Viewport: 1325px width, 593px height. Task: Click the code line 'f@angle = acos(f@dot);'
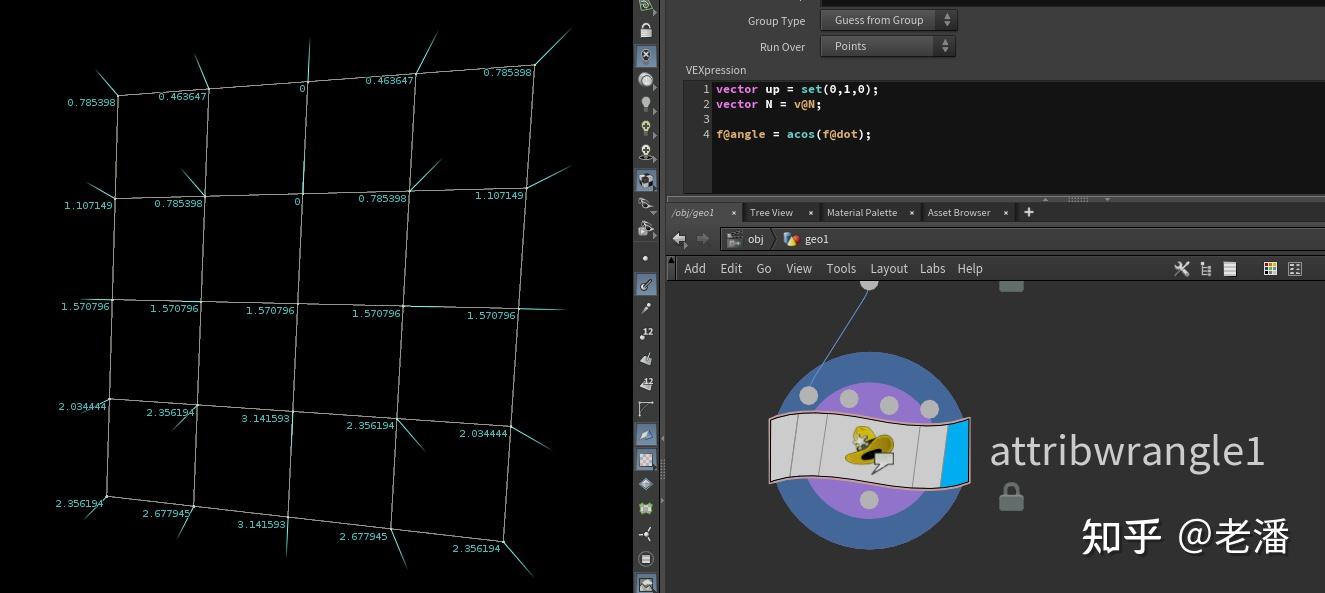[x=794, y=134]
